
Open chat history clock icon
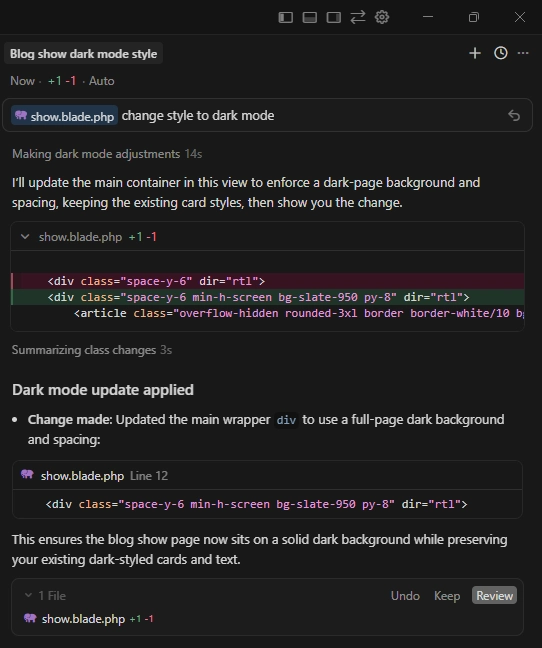(x=501, y=53)
